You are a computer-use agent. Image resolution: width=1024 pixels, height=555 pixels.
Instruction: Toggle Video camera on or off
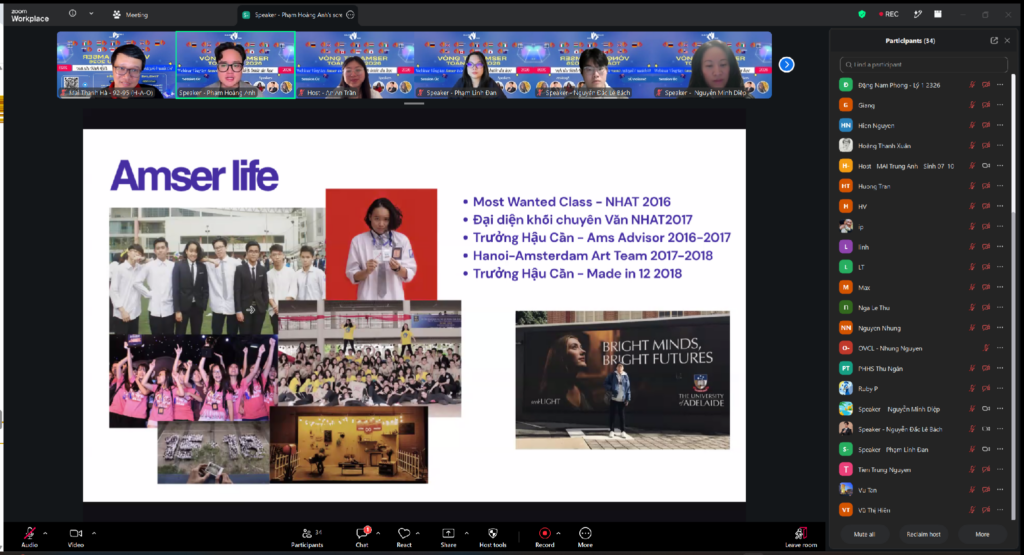(76, 533)
